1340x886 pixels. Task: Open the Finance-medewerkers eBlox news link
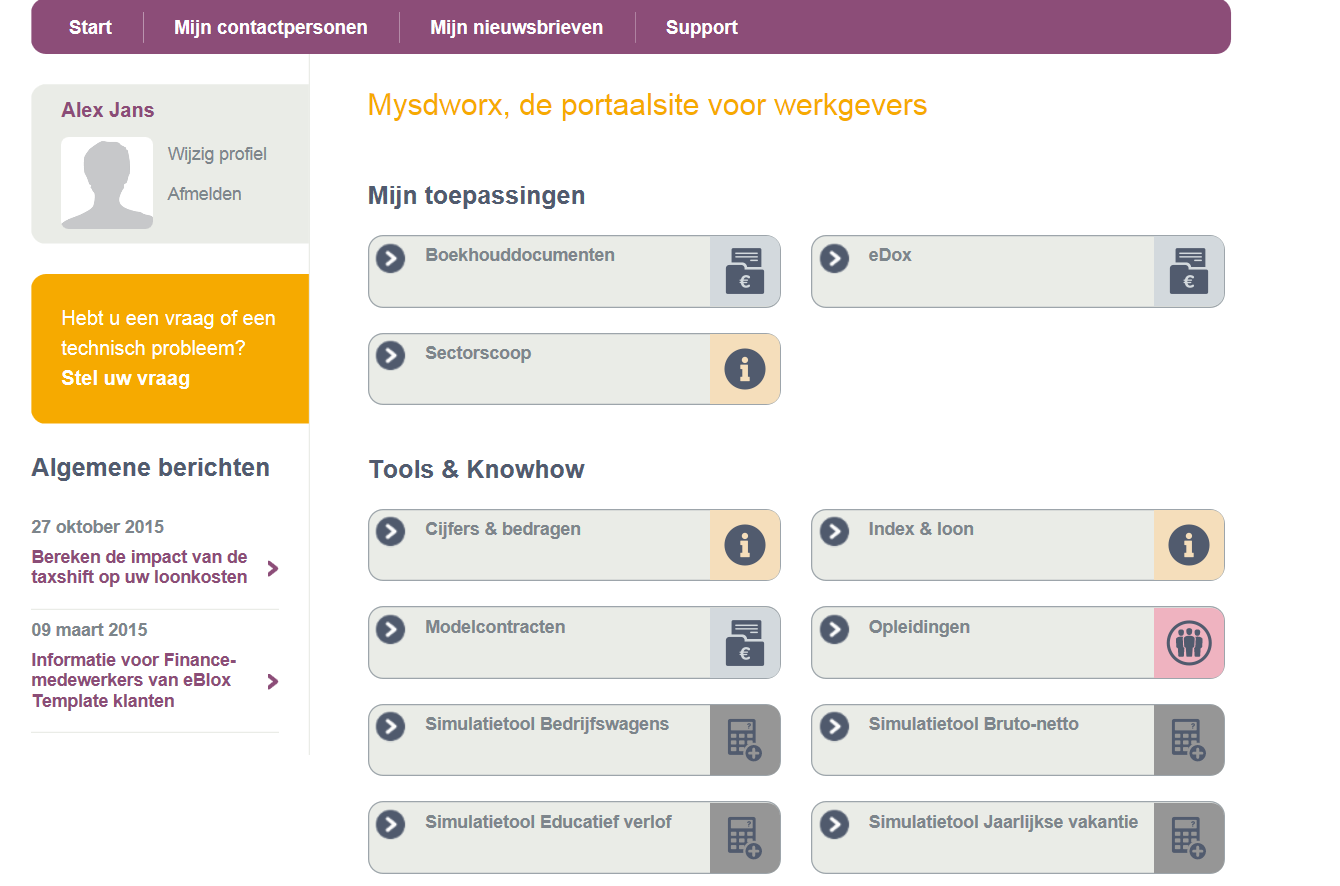coord(133,680)
